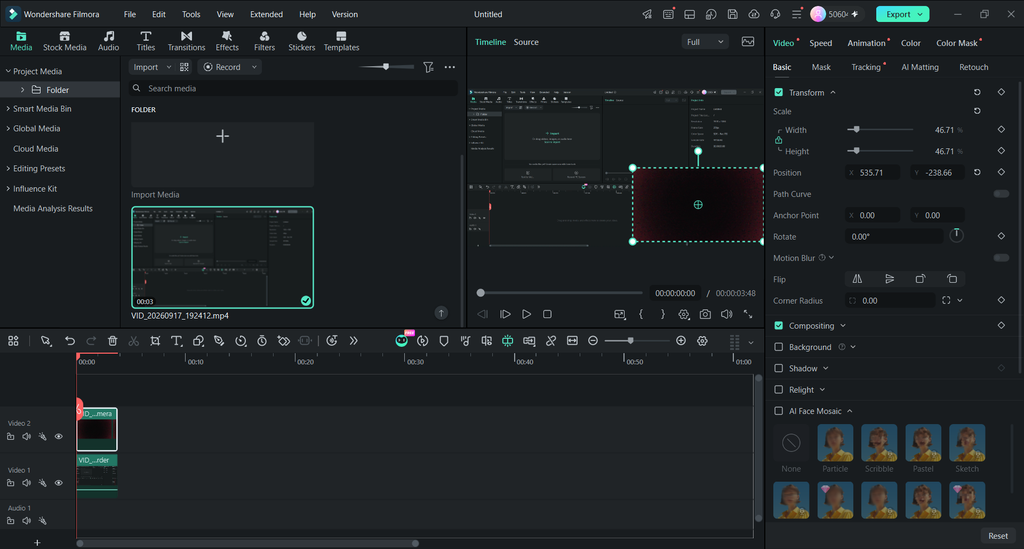Expand the Global Media tree
The width and height of the screenshot is (1024, 549).
coord(8,129)
